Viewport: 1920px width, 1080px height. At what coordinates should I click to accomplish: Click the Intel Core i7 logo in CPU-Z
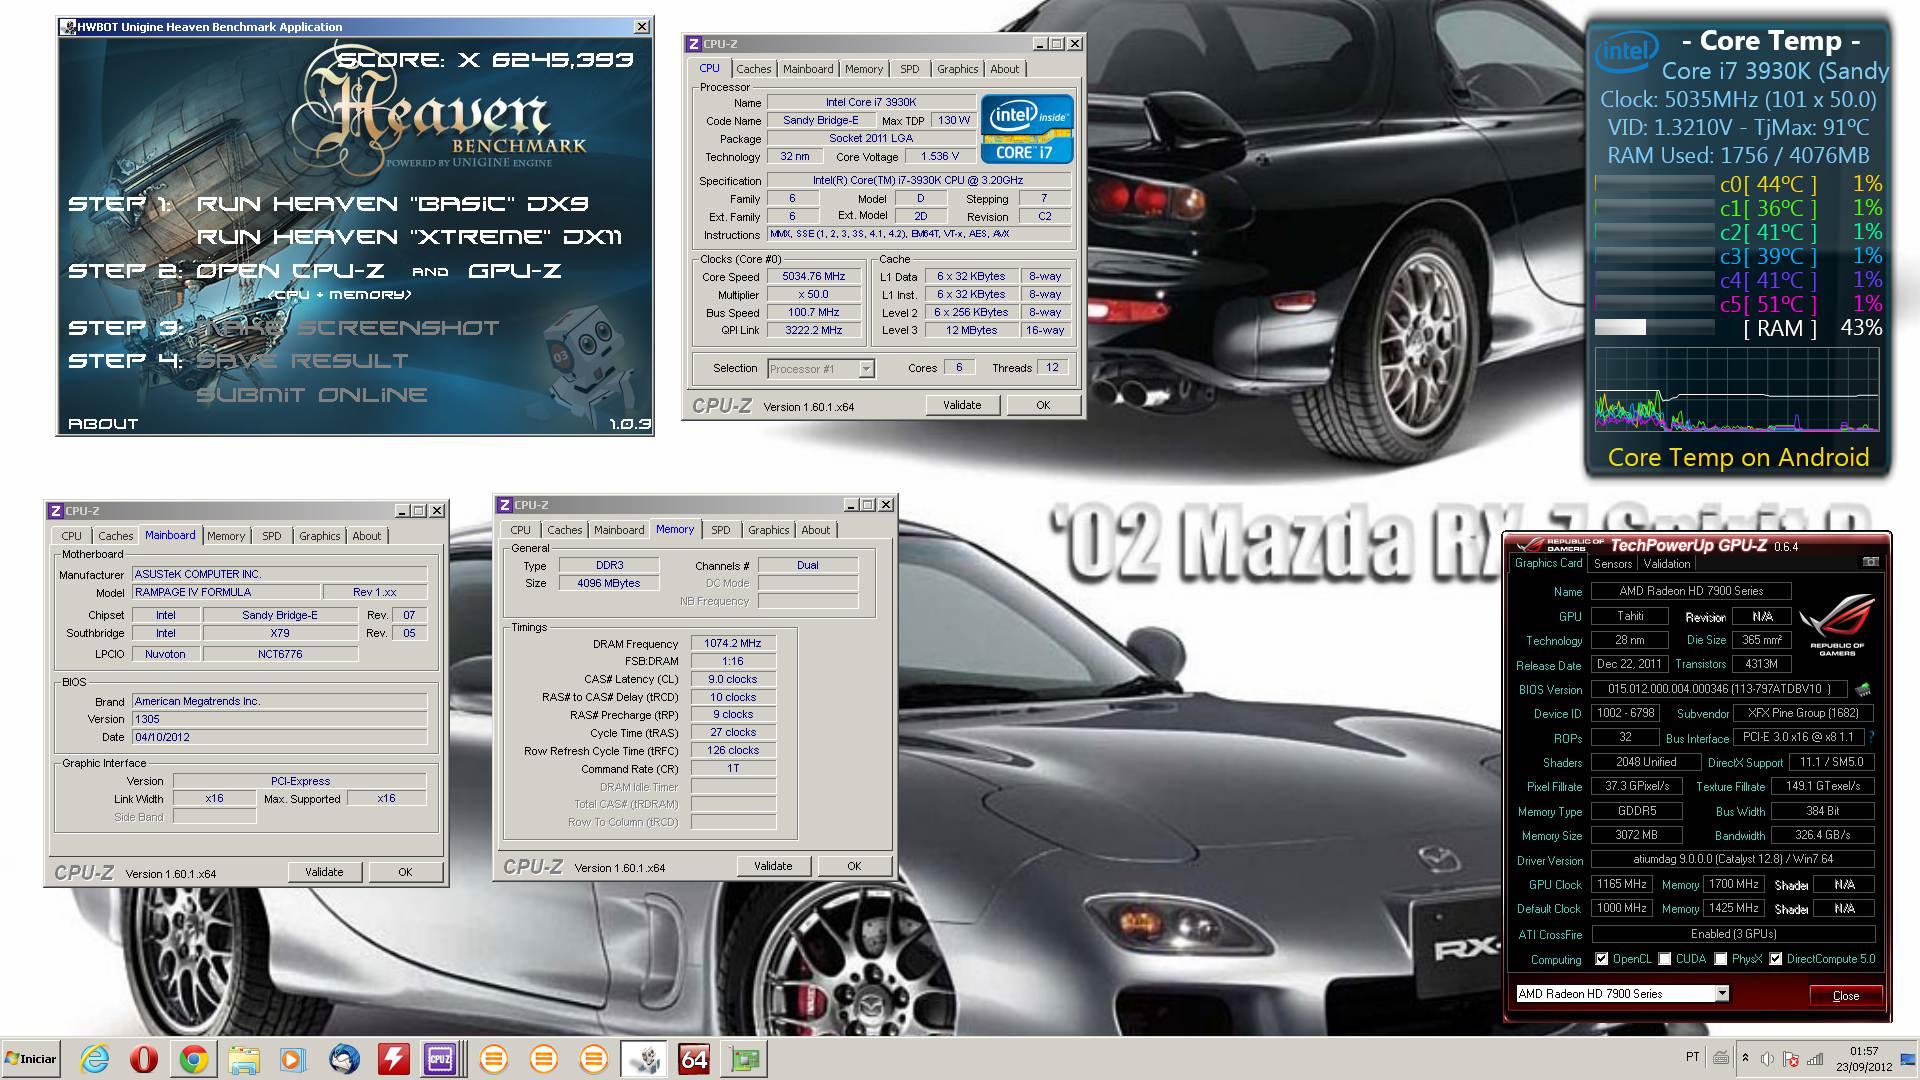point(1027,129)
